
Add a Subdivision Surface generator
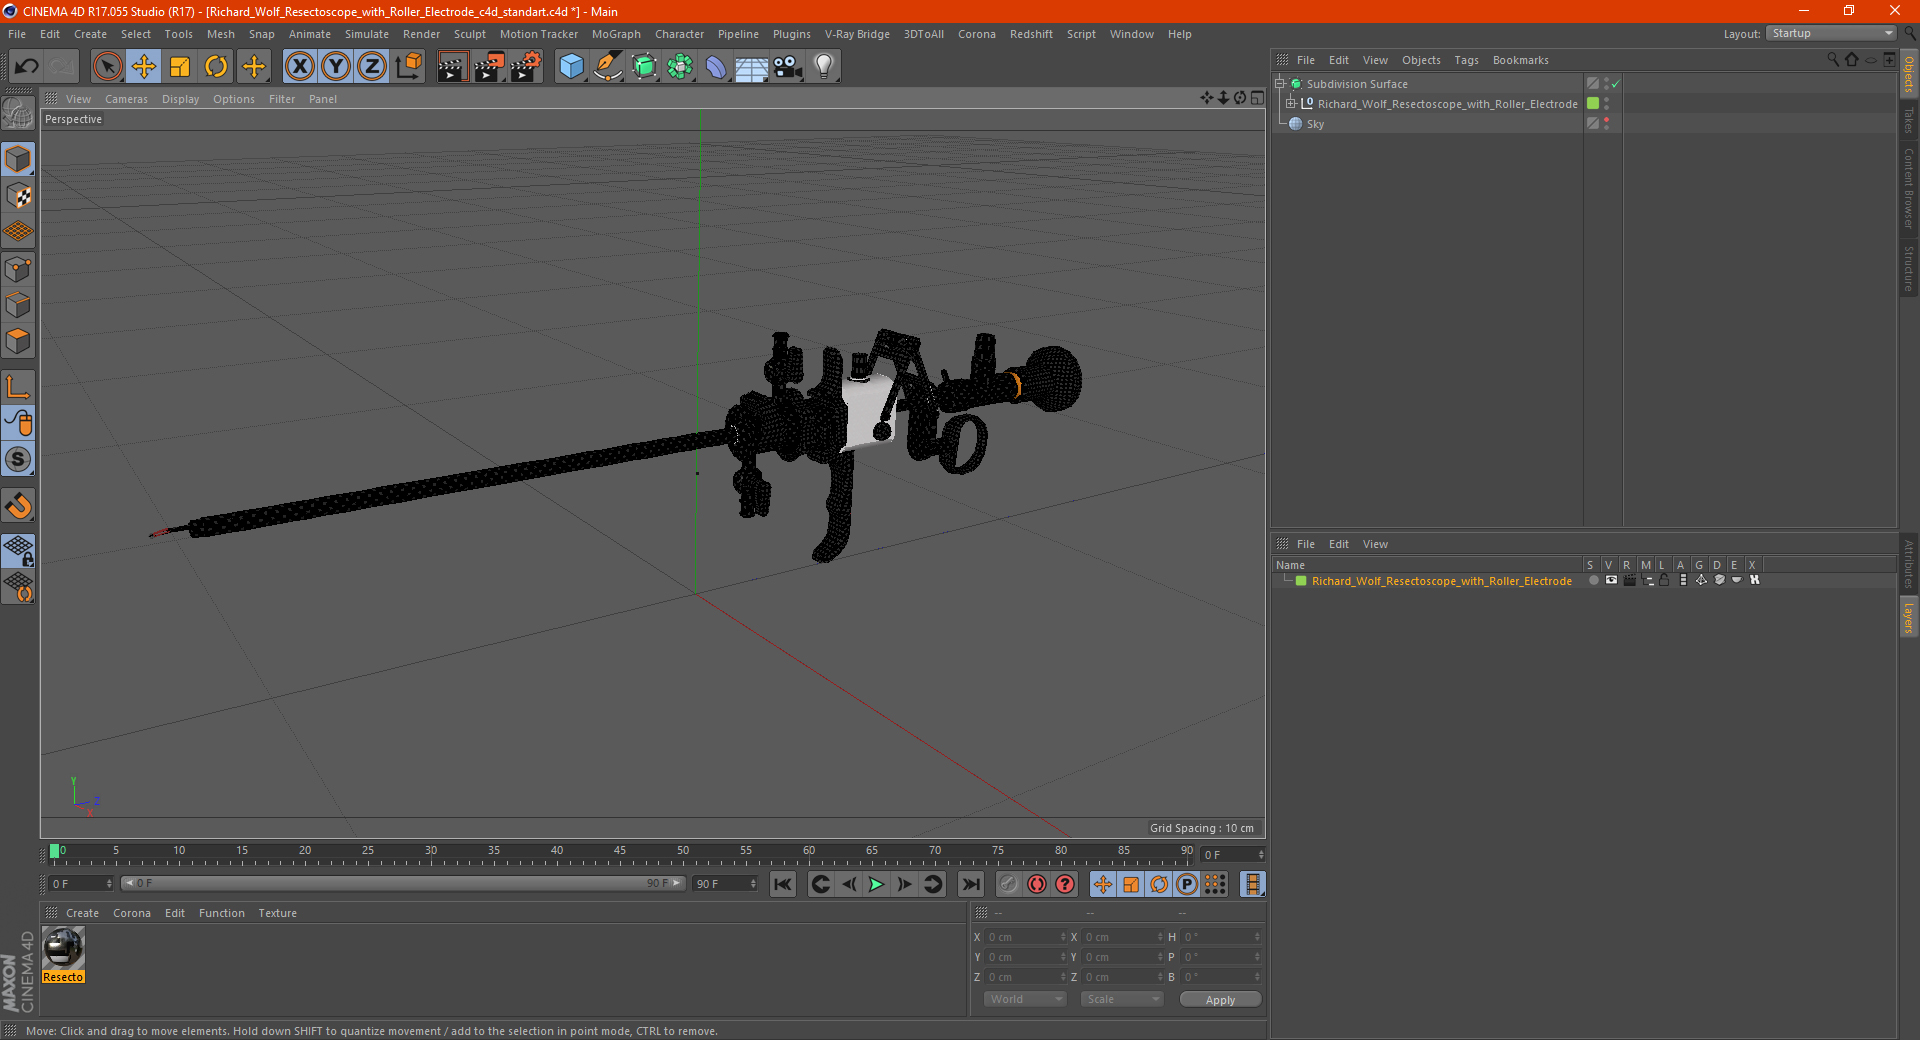tap(644, 67)
